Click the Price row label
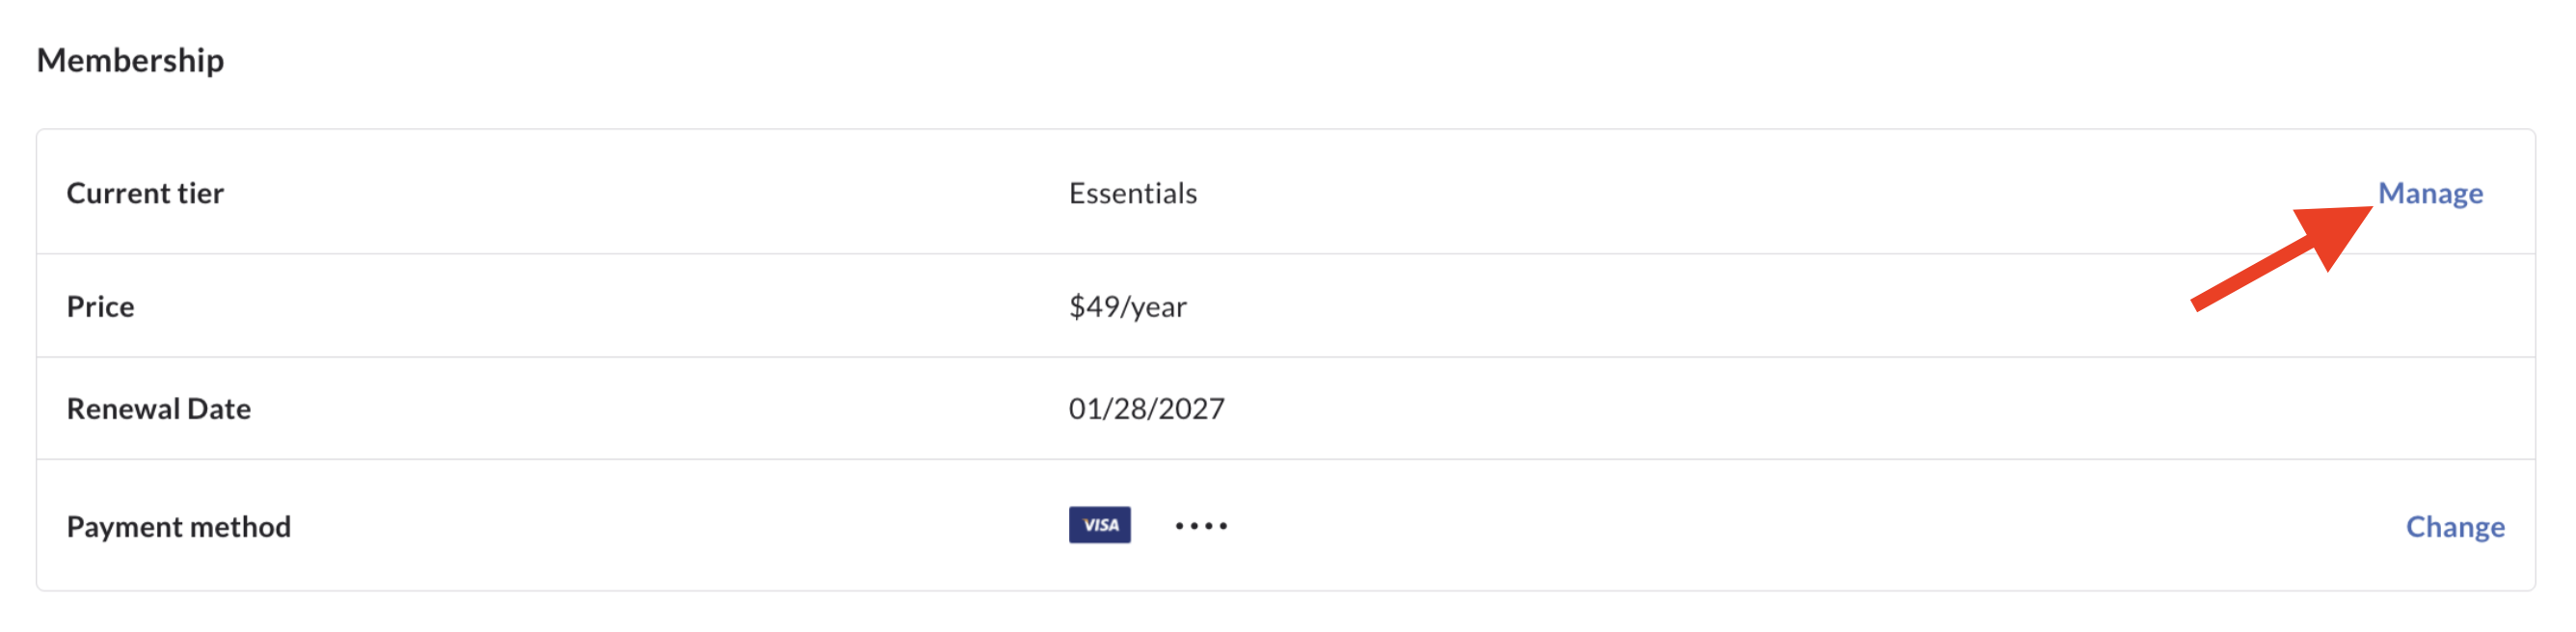Image resolution: width=2576 pixels, height=632 pixels. pos(100,306)
